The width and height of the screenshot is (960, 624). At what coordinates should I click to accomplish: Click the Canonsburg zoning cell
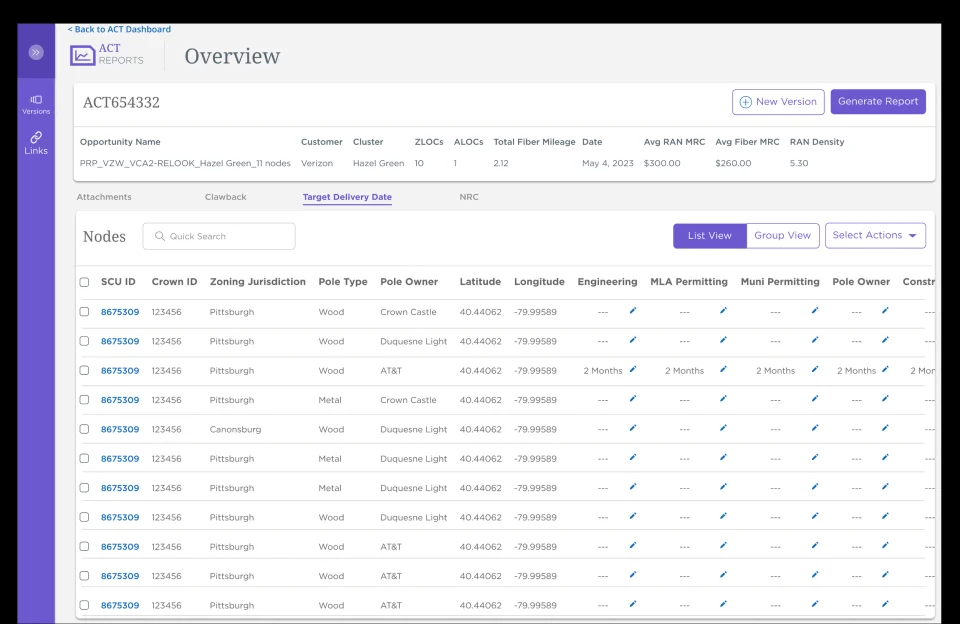[x=235, y=429]
